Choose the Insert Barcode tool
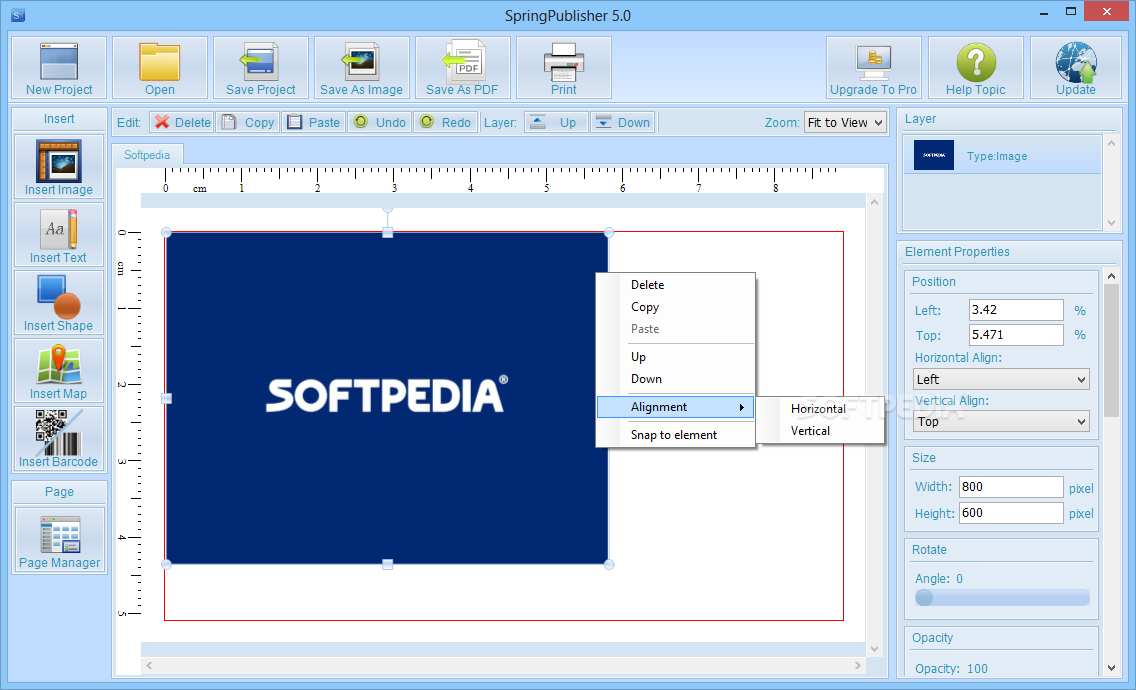 pyautogui.click(x=59, y=438)
